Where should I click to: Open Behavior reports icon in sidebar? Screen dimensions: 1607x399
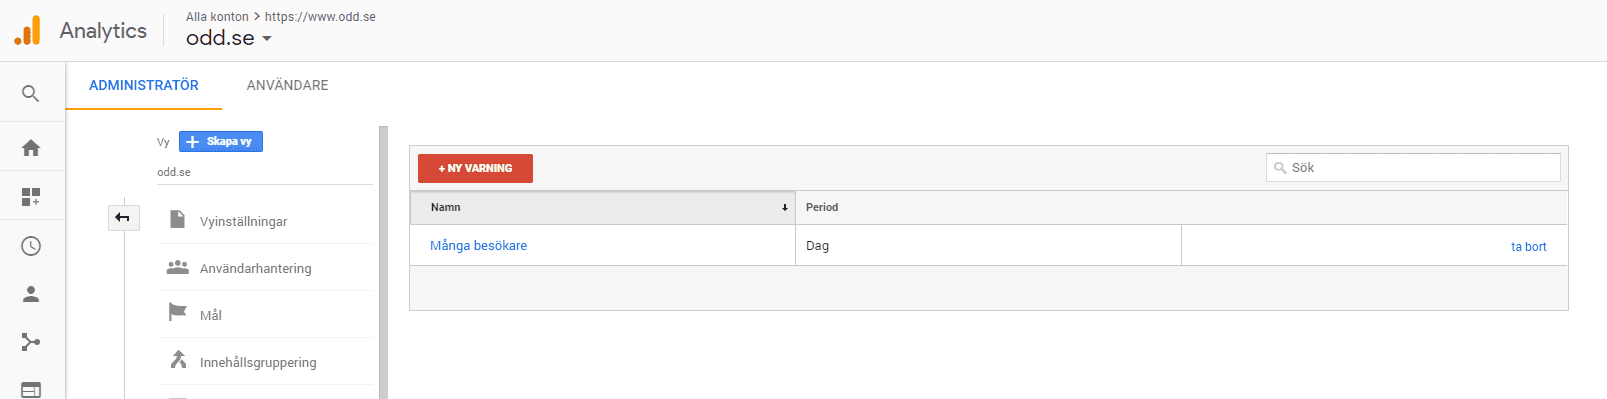pos(31,390)
